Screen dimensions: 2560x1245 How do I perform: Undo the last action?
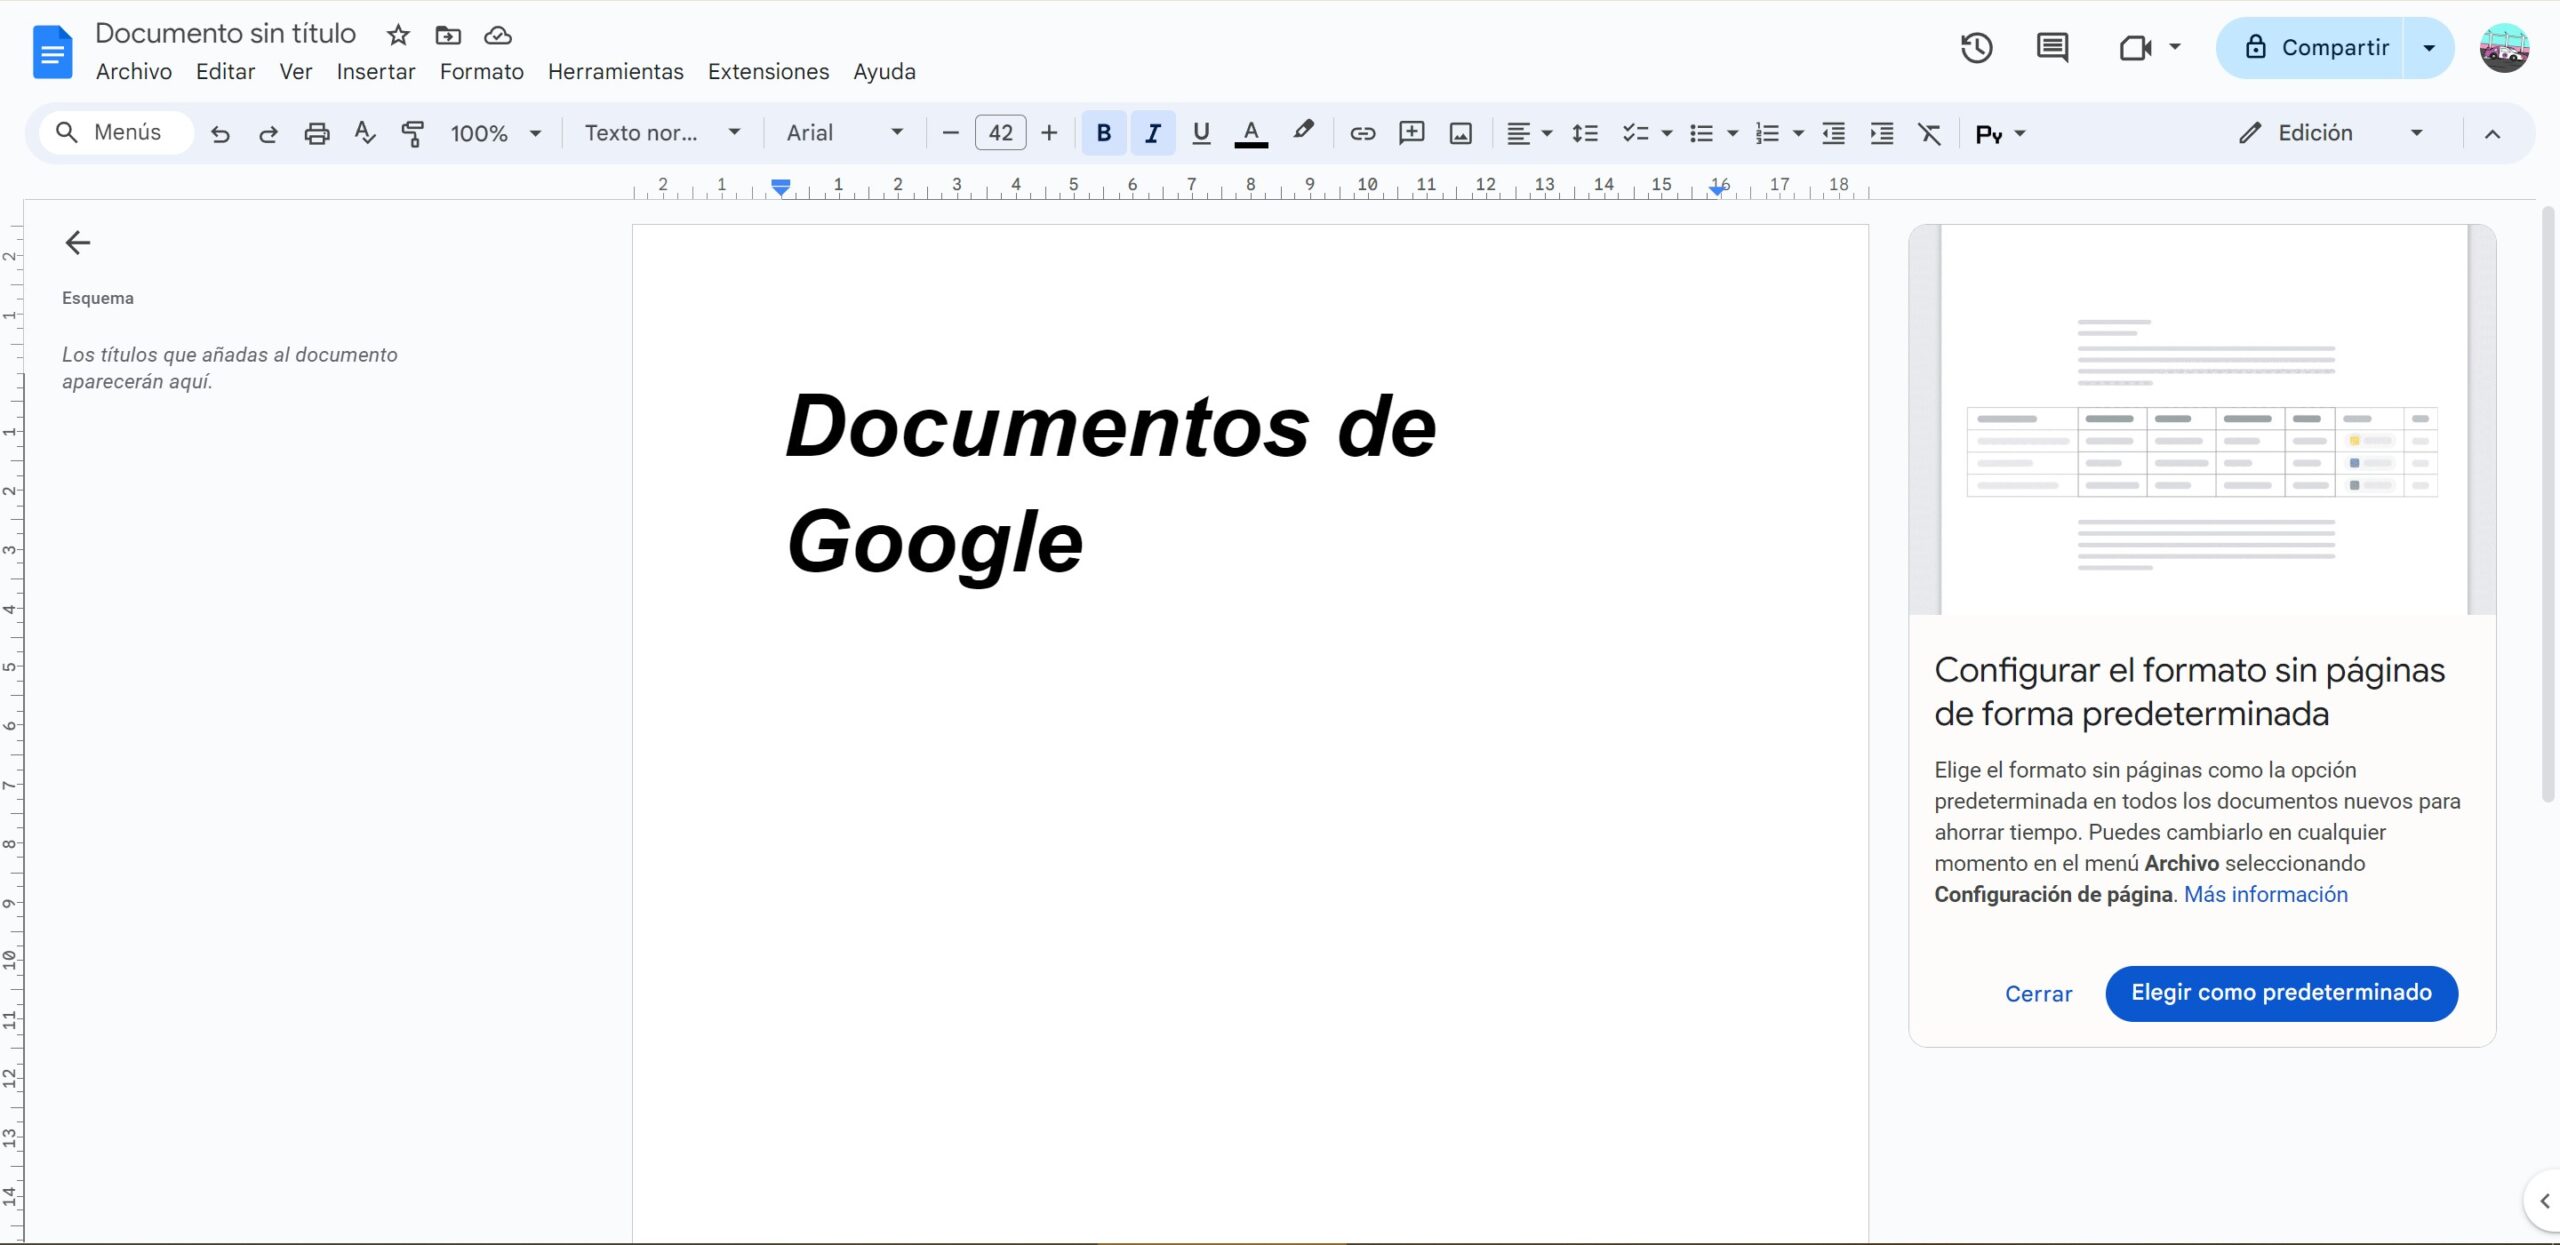(x=220, y=133)
